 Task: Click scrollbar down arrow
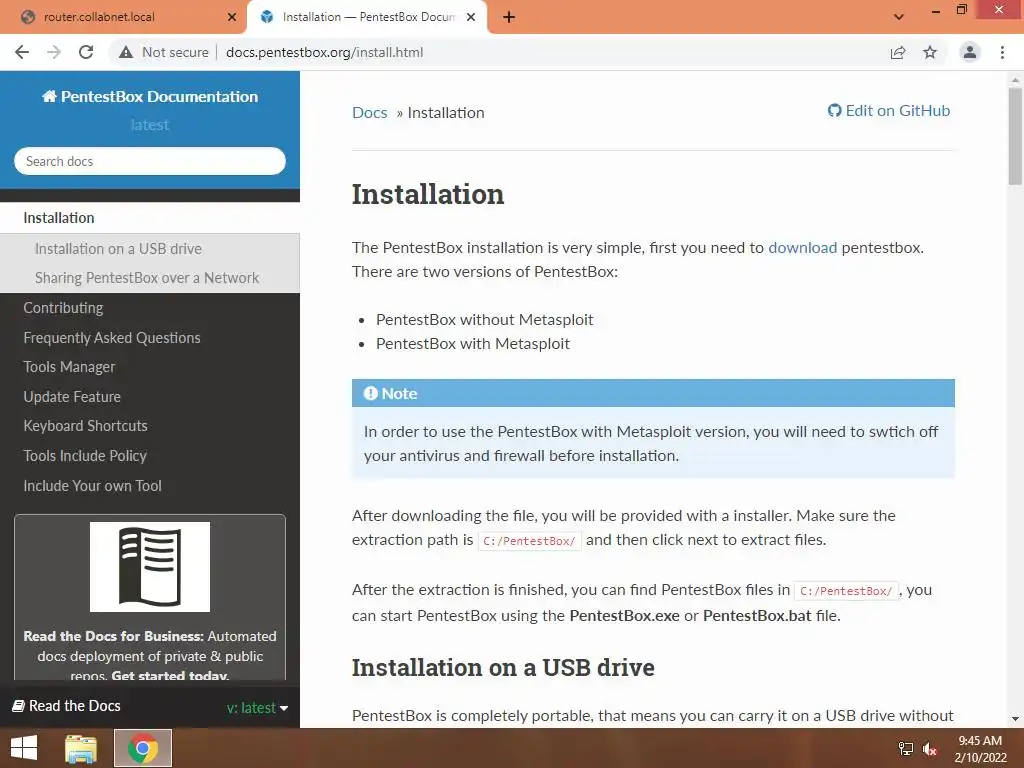(x=1015, y=719)
